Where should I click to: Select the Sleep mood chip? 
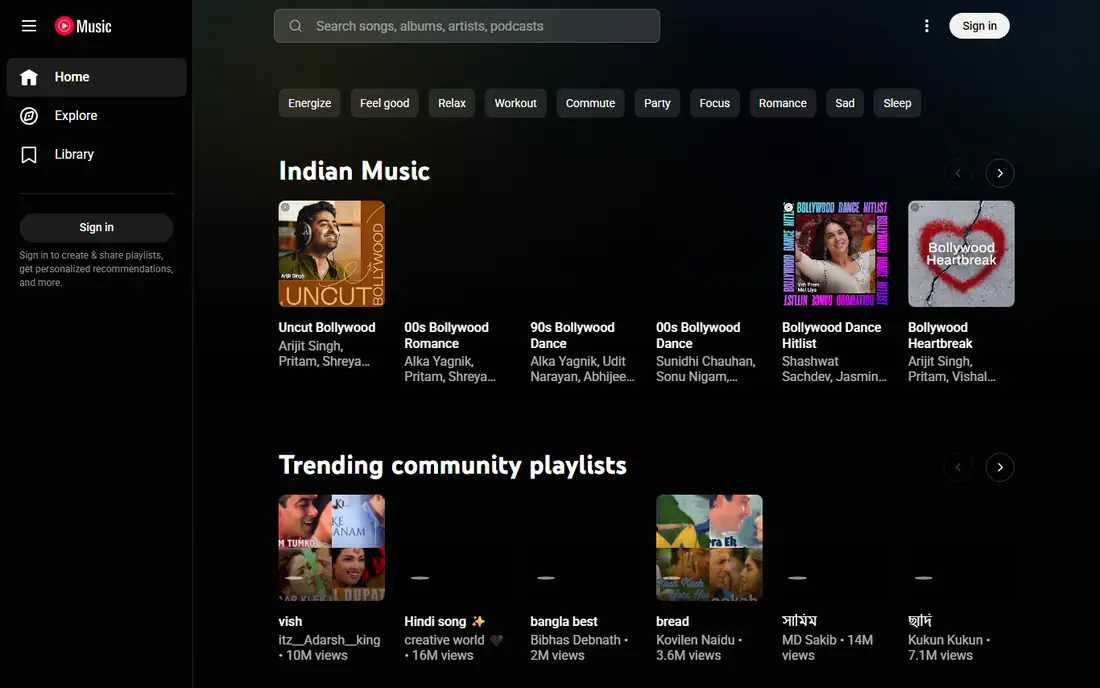897,103
